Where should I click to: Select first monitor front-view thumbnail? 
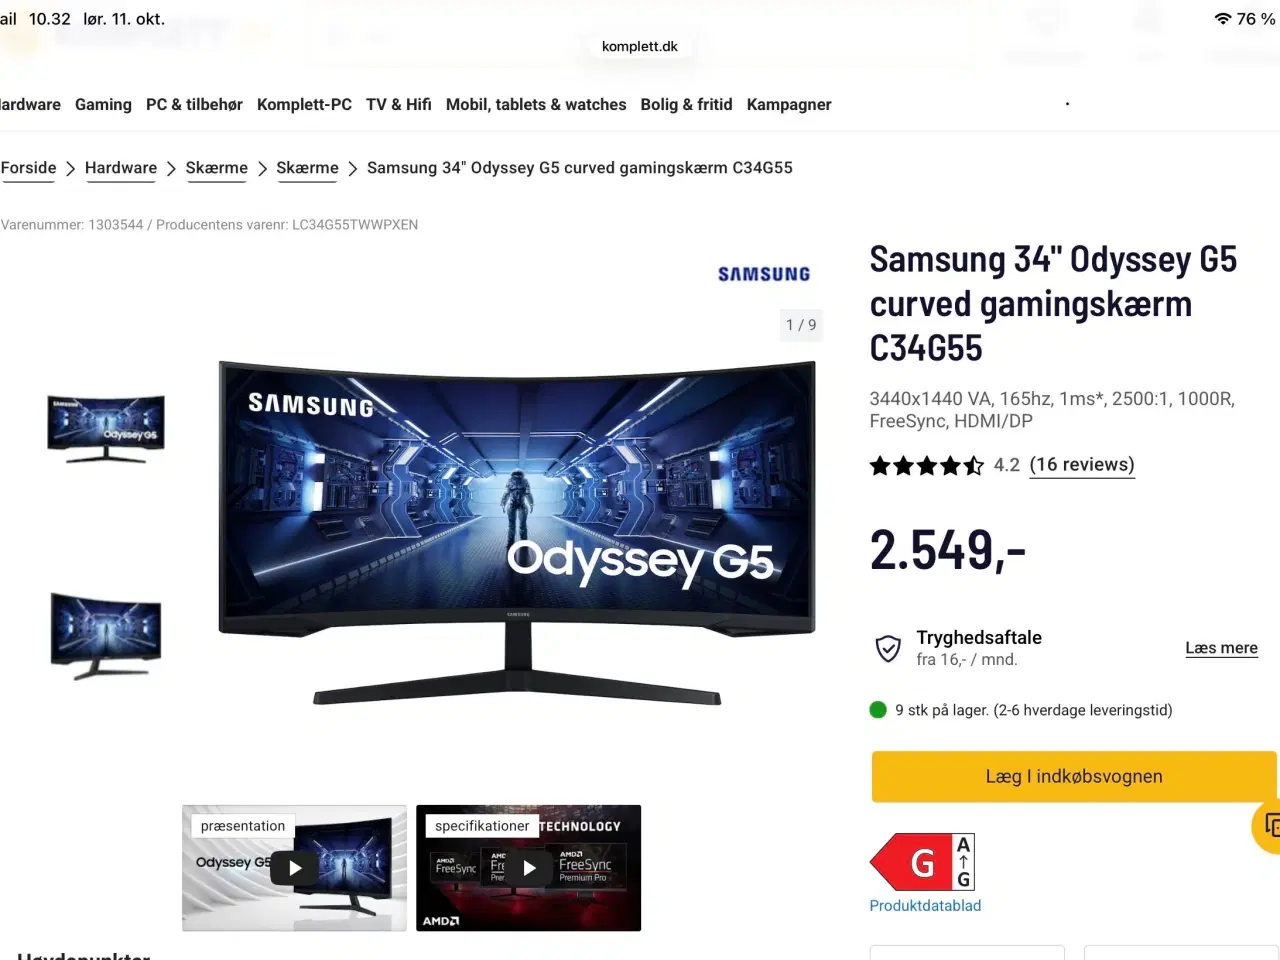click(x=106, y=428)
